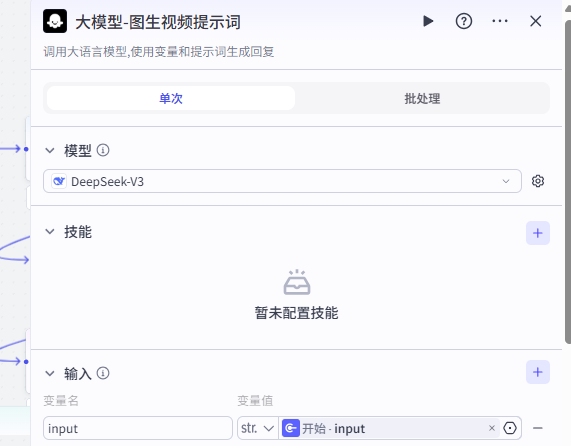Open model settings gear icon
The height and width of the screenshot is (446, 571).
coord(538,181)
